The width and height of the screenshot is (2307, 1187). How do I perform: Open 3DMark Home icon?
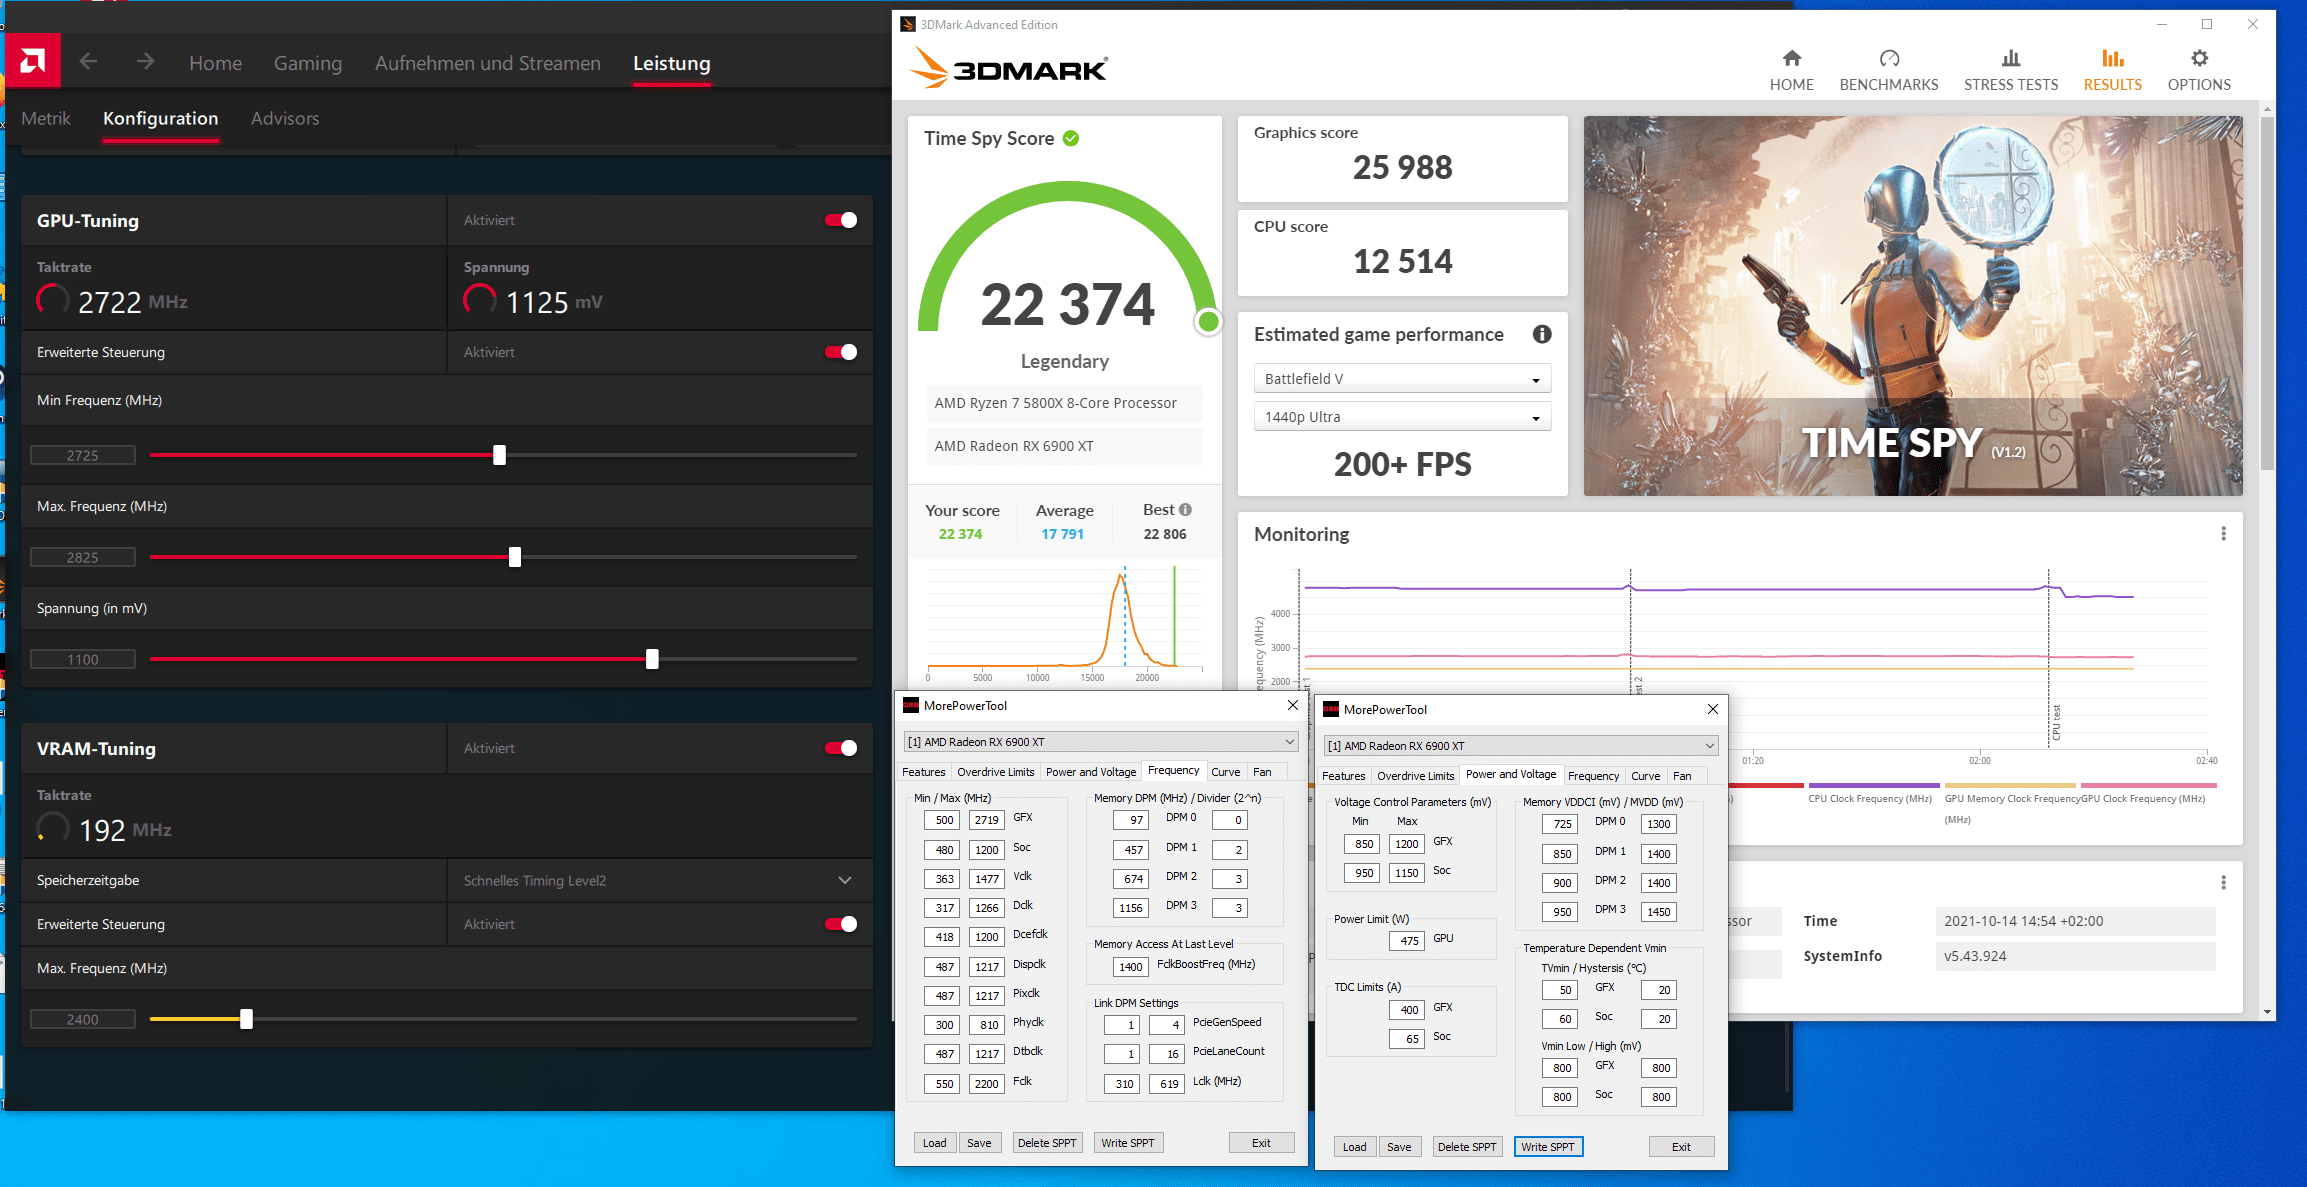(1791, 59)
